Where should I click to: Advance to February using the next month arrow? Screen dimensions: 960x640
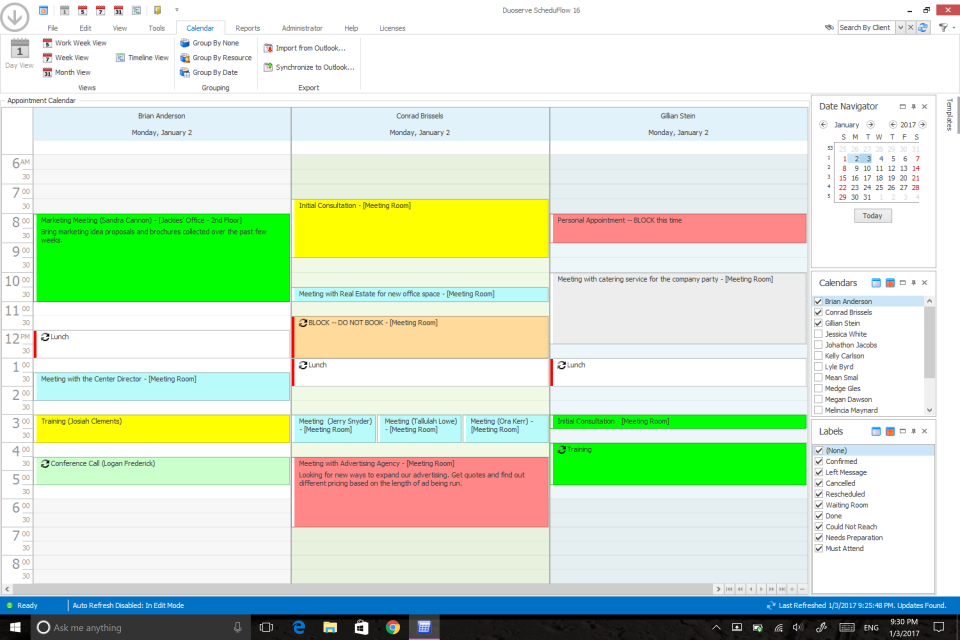(x=871, y=124)
